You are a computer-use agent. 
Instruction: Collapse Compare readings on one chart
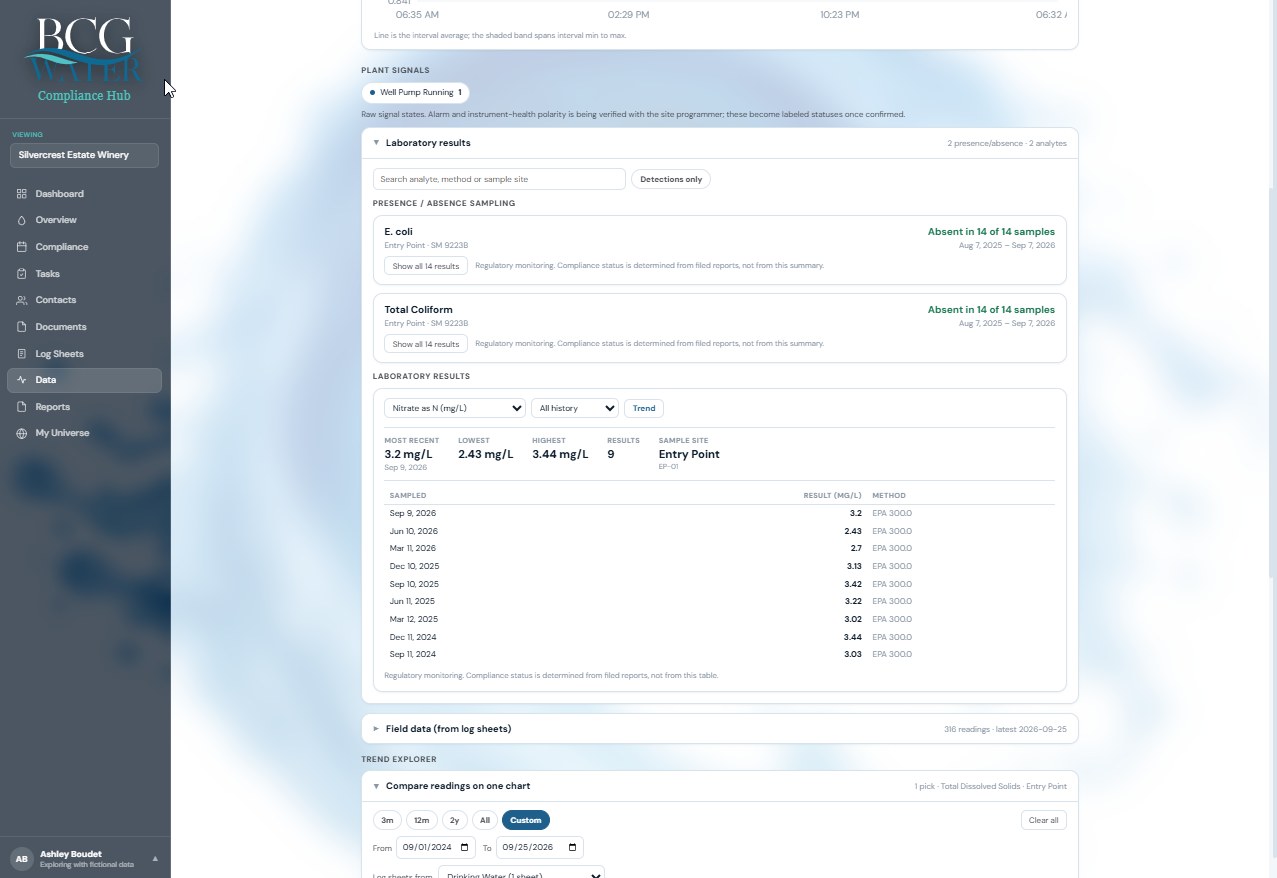[720, 786]
